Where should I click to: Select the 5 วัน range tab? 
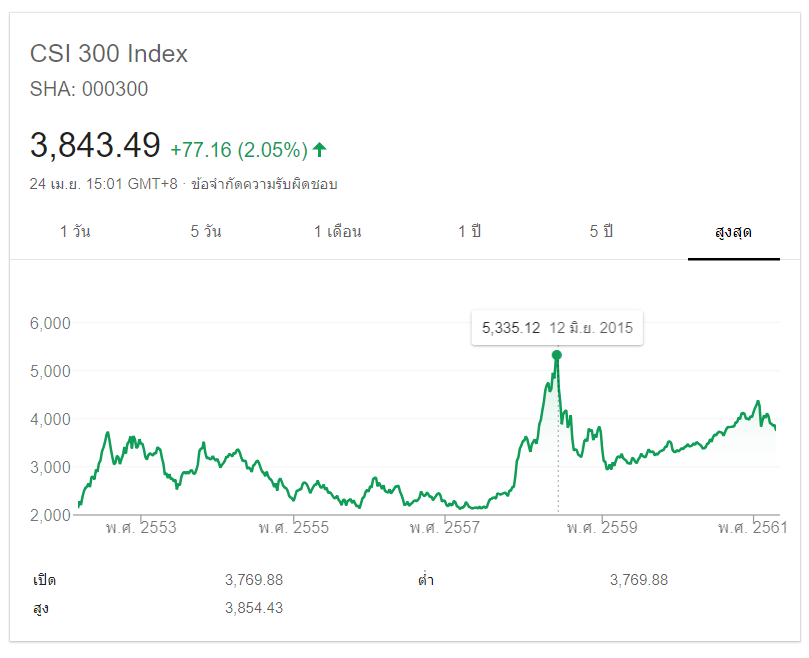point(206,232)
